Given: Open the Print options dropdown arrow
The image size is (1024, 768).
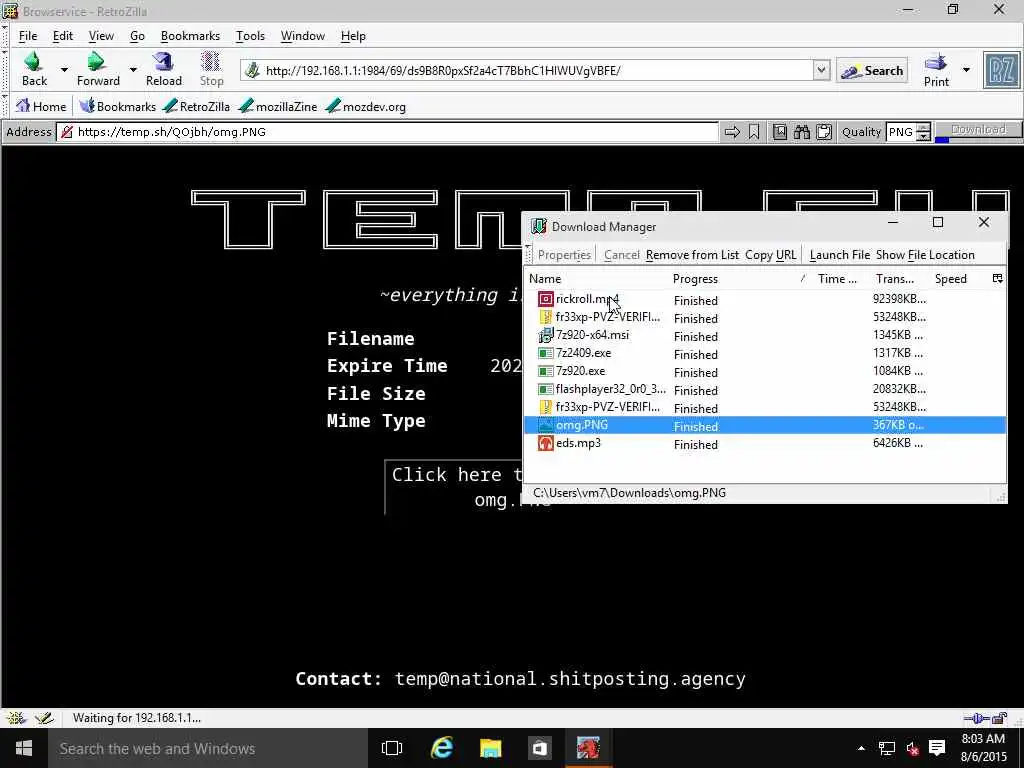Looking at the screenshot, I should pyautogui.click(x=967, y=69).
